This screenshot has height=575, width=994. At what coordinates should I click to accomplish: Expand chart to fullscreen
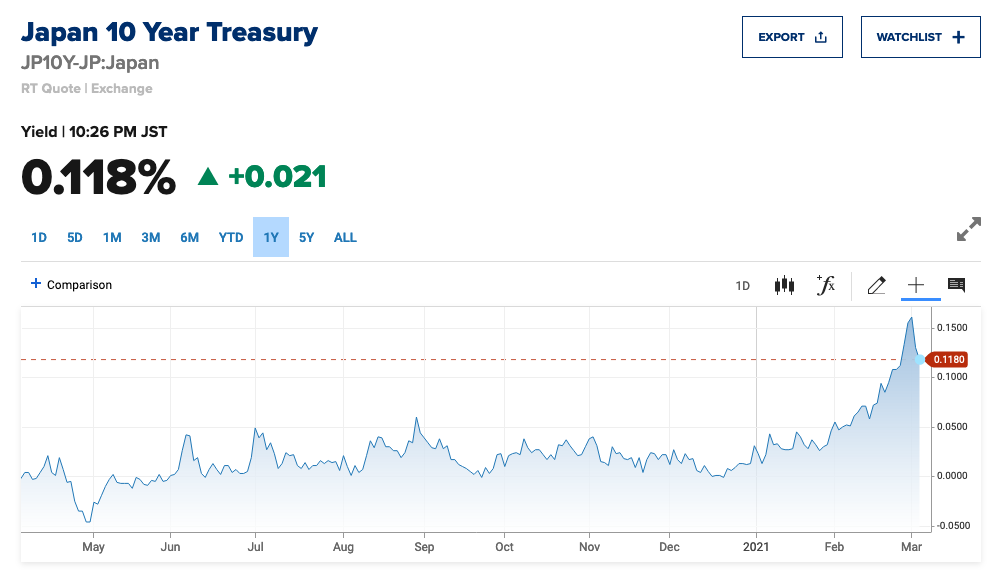click(968, 230)
